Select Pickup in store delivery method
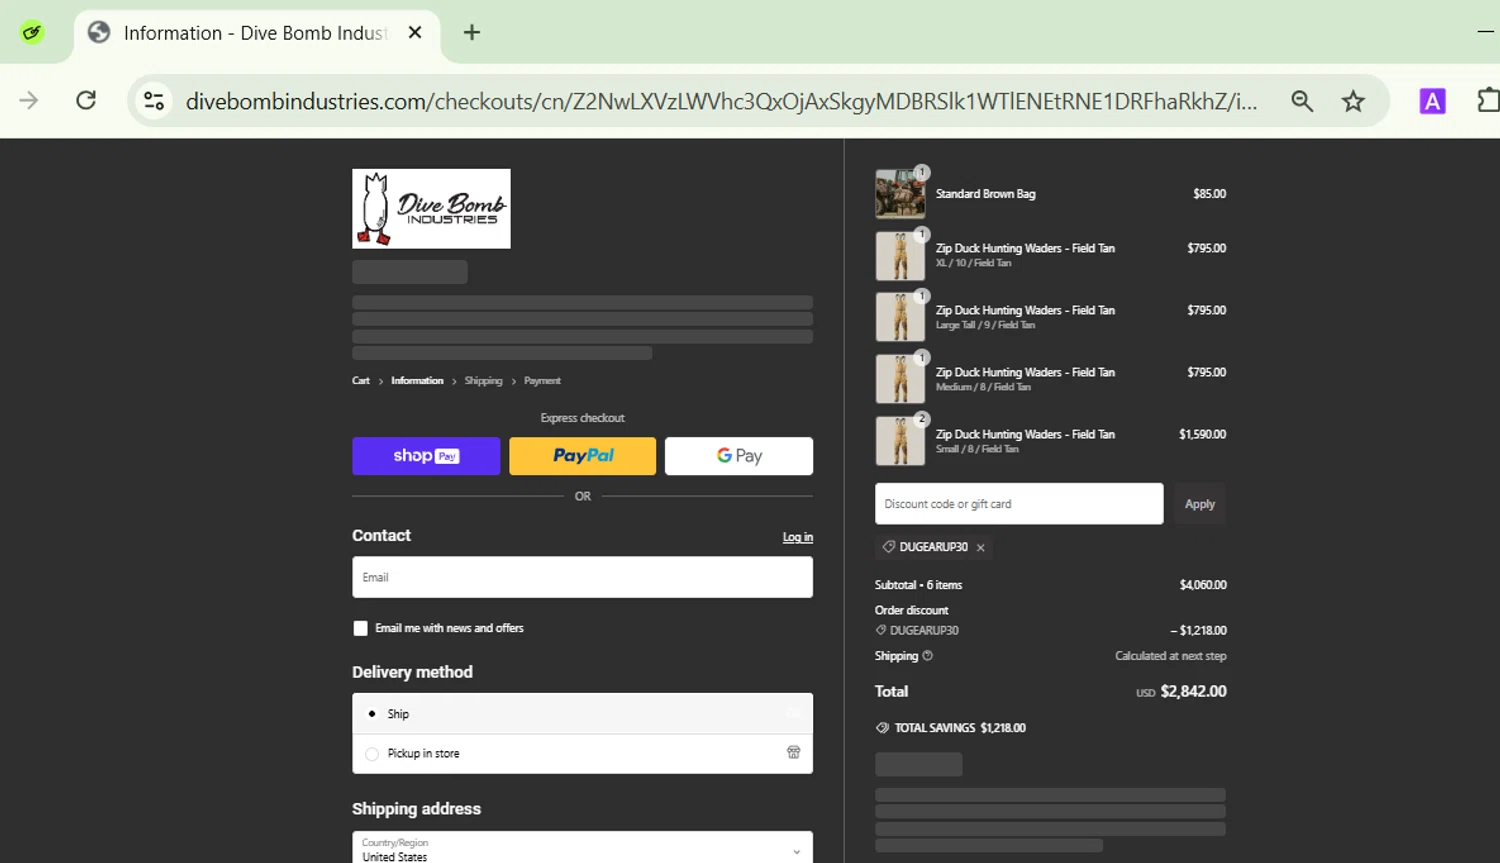Screen dimensions: 1500x863 tap(372, 754)
